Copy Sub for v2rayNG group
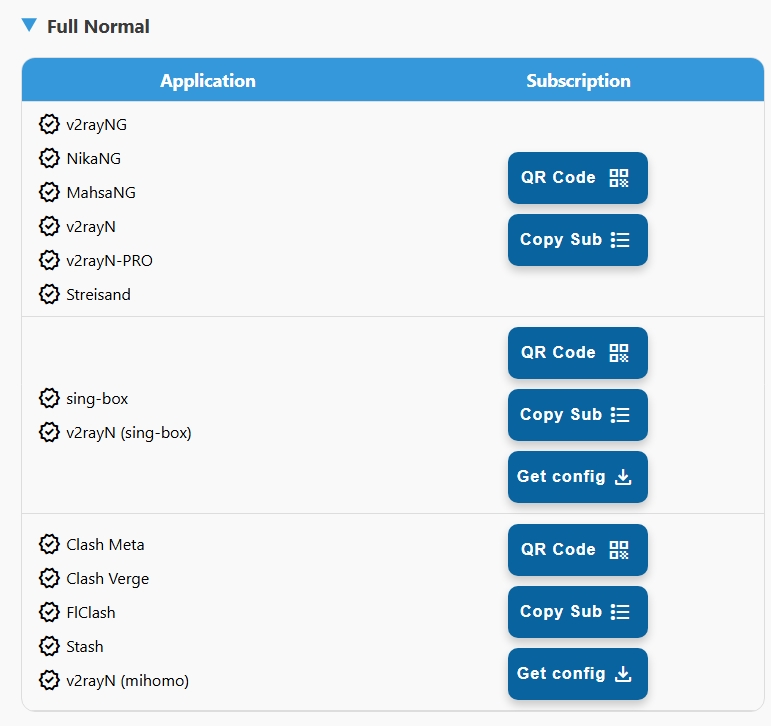The image size is (771, 726). [x=578, y=240]
